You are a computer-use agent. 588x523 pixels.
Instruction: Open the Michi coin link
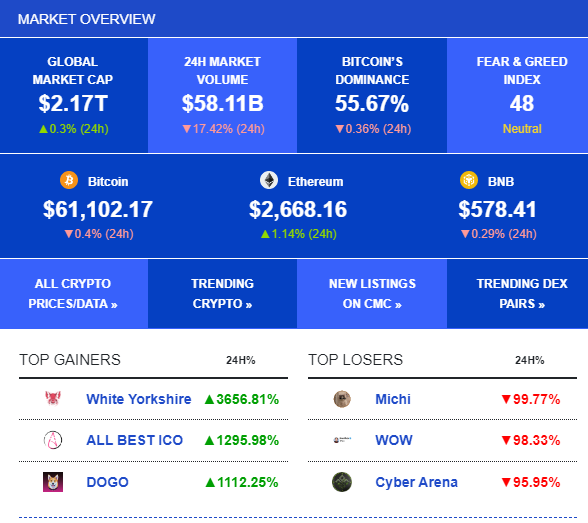393,399
